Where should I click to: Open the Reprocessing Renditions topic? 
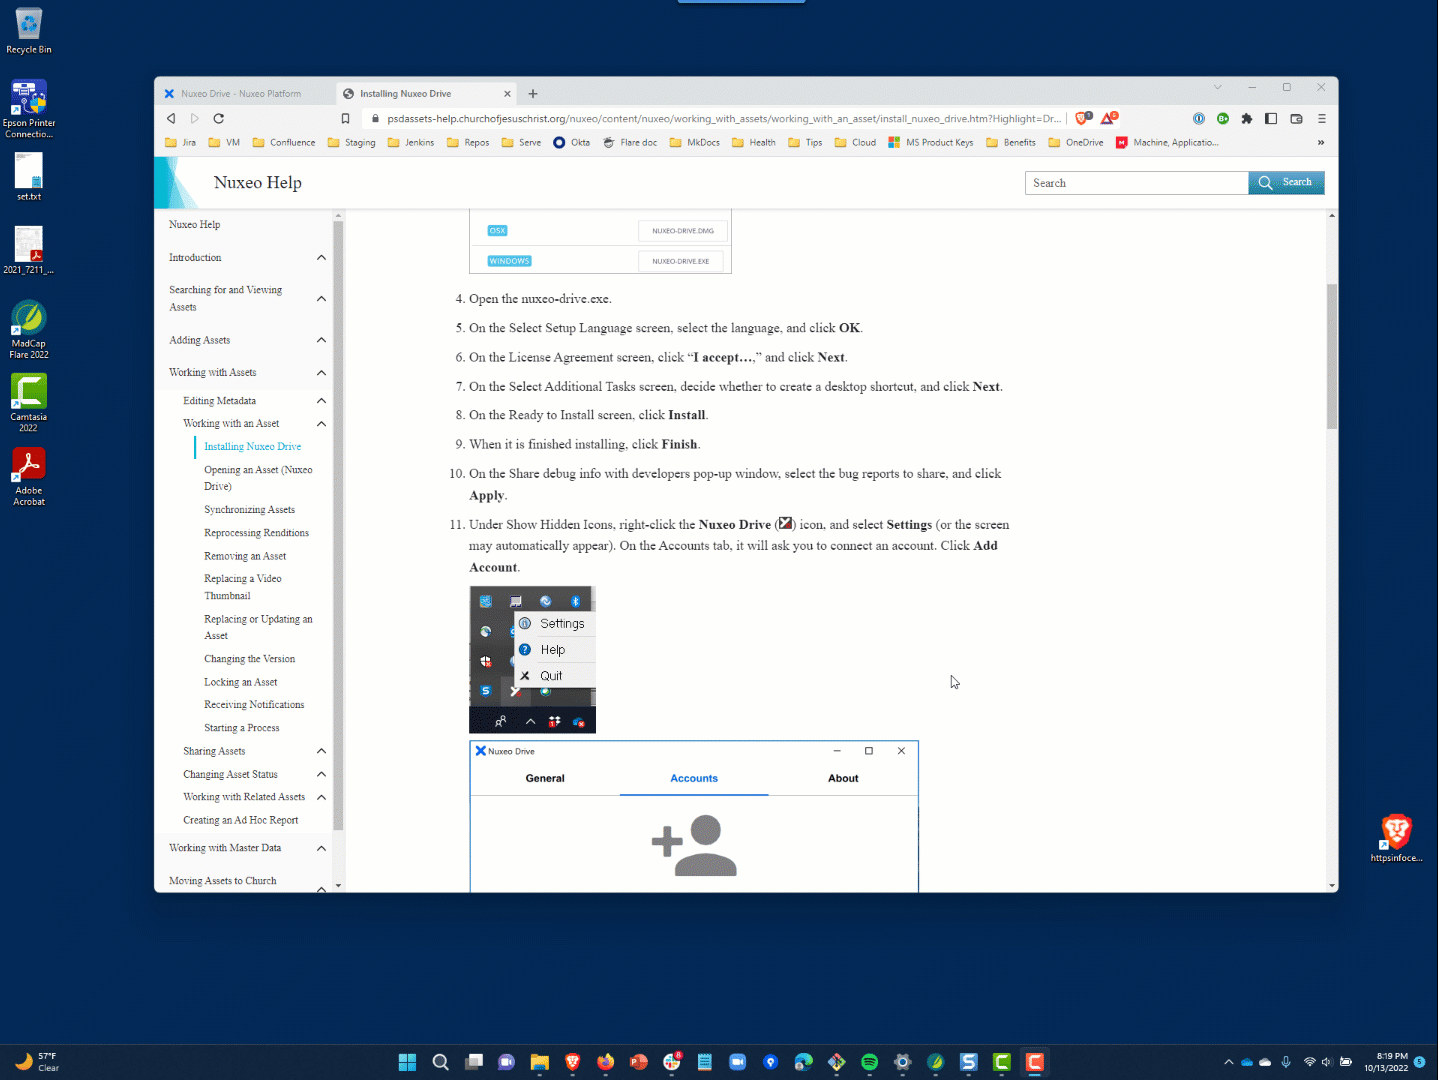coord(256,533)
